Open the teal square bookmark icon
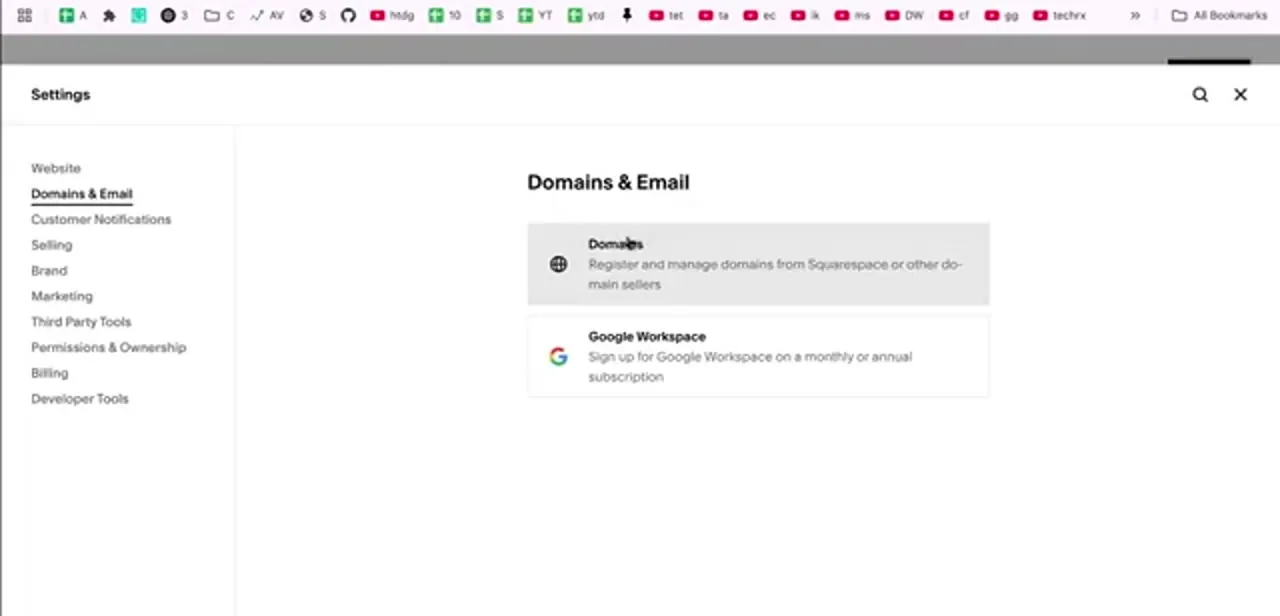The height and width of the screenshot is (616, 1280). [x=139, y=15]
